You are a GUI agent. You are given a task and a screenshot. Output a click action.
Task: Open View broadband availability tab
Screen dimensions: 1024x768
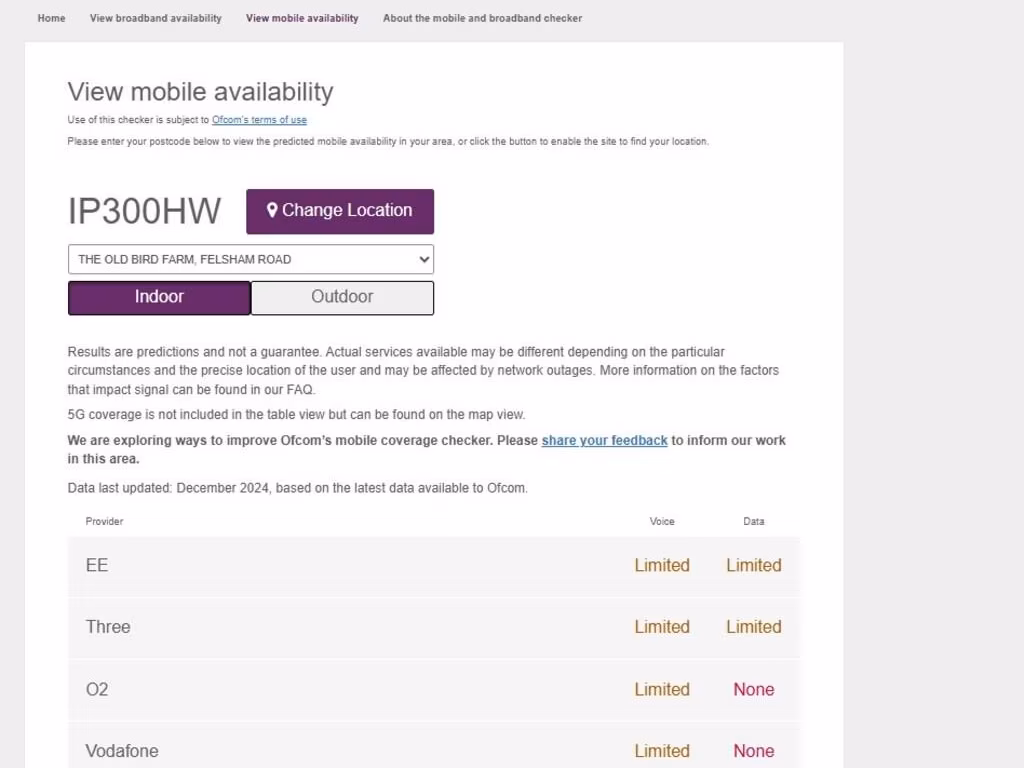[155, 18]
